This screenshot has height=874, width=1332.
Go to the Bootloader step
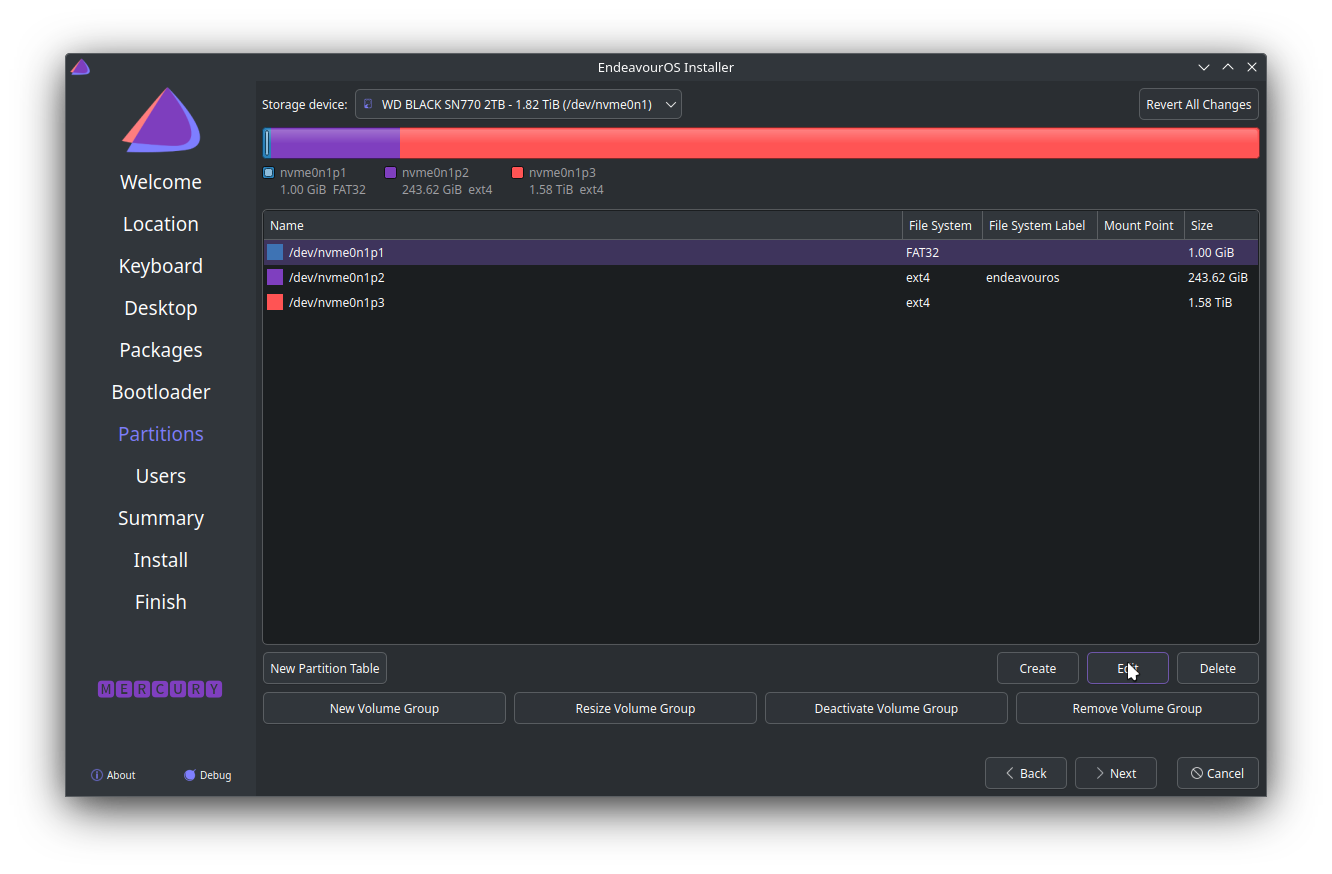pos(161,392)
